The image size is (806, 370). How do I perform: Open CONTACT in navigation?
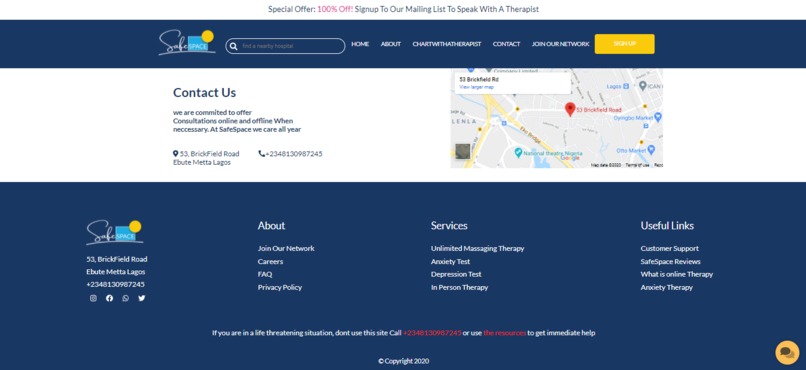tap(506, 44)
